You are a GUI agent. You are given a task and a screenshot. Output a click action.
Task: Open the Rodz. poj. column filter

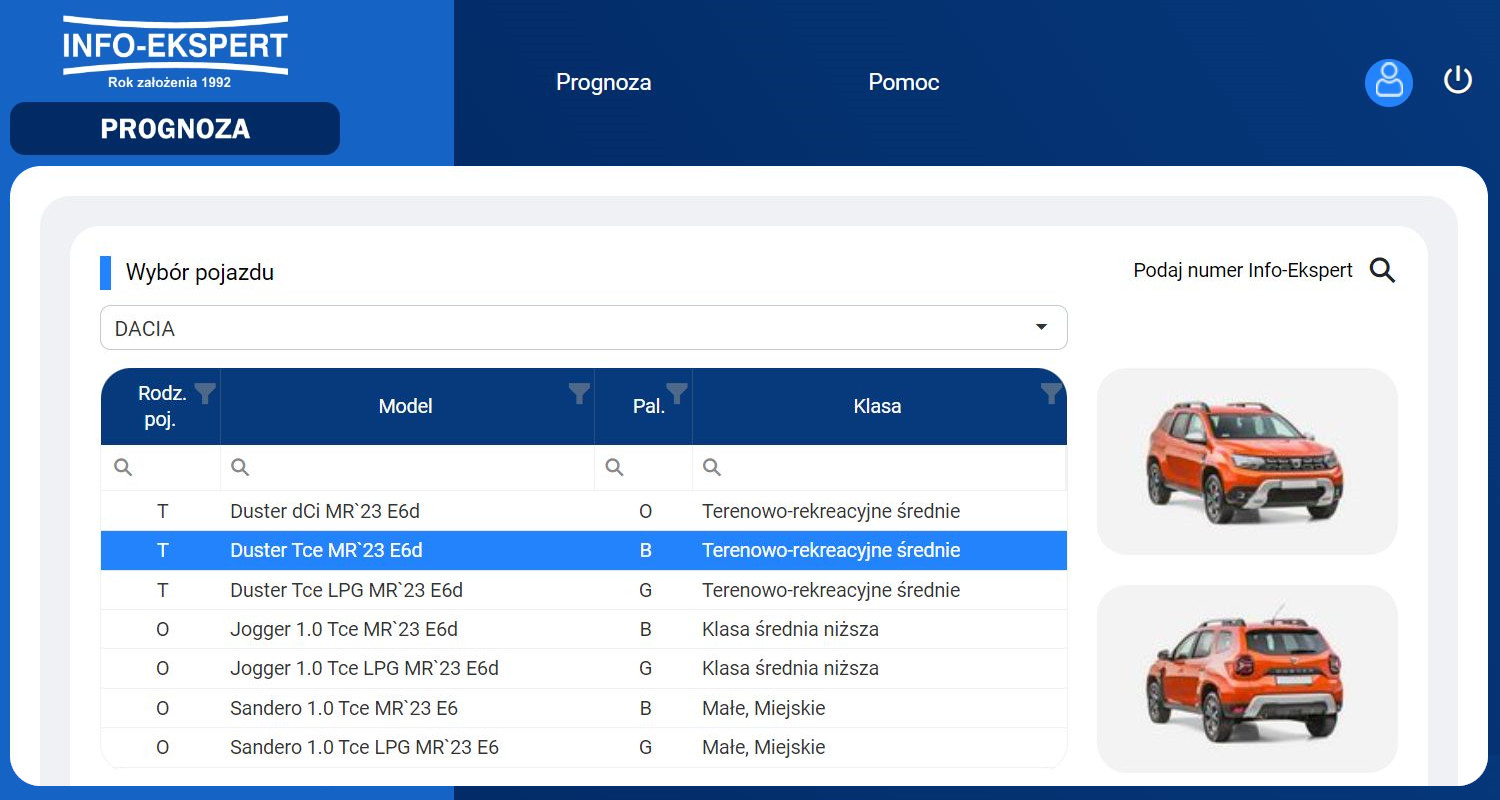coord(205,393)
